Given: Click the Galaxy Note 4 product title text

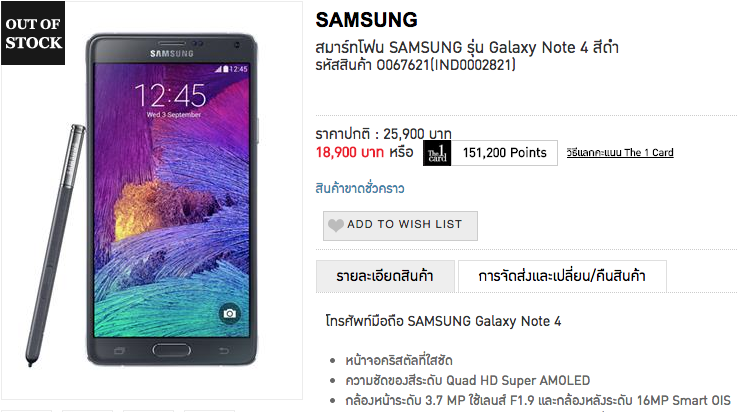Looking at the screenshot, I should pos(467,47).
